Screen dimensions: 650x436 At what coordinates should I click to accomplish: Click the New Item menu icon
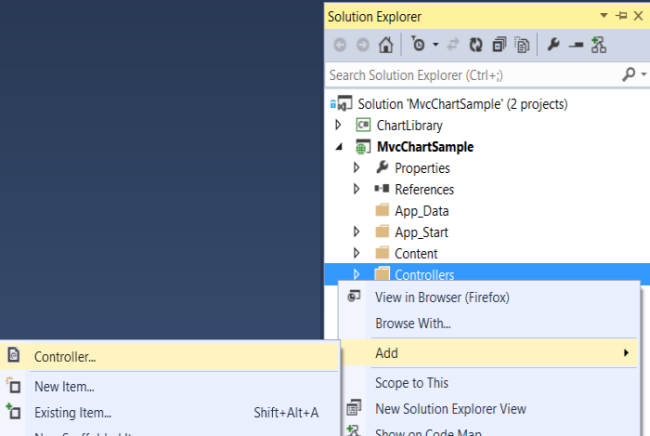[14, 385]
